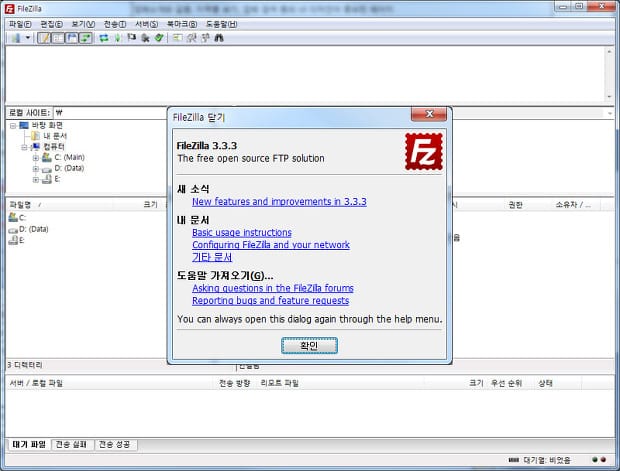The height and width of the screenshot is (471, 620).
Task: Collapse the 바탕 화면 tree node
Action: tap(13, 126)
